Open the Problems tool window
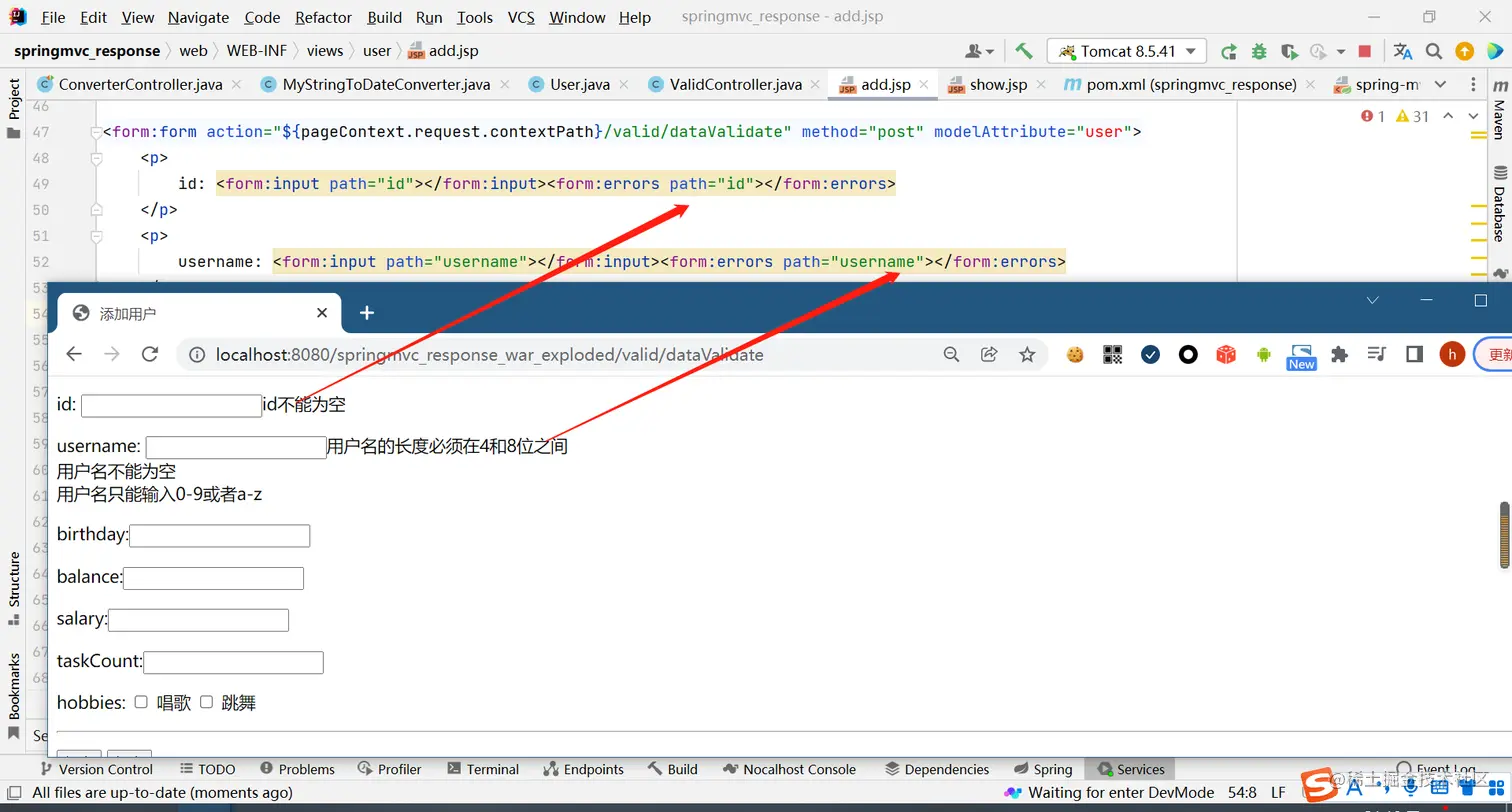Viewport: 1512px width, 812px height. [297, 769]
